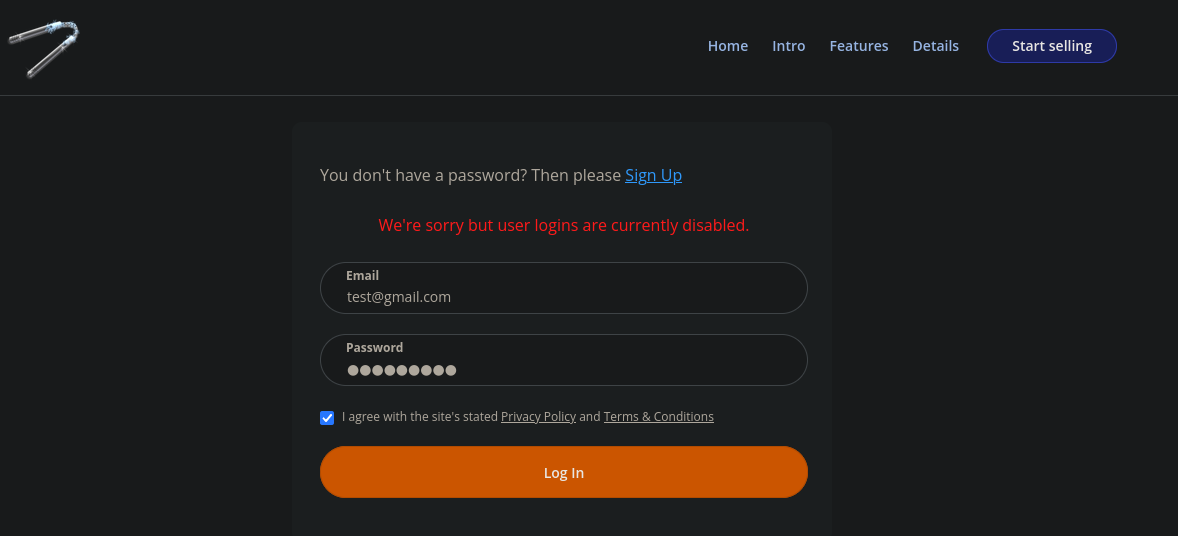
Task: Open the Privacy Policy link
Action: 538,416
